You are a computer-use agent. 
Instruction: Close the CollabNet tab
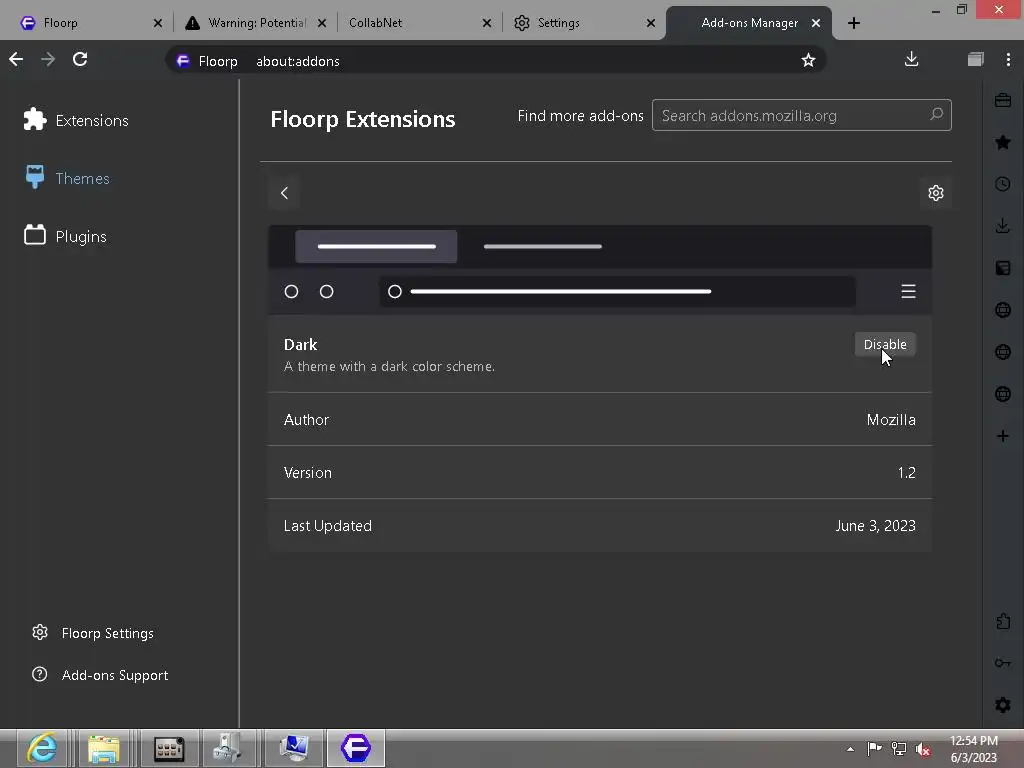coord(487,23)
